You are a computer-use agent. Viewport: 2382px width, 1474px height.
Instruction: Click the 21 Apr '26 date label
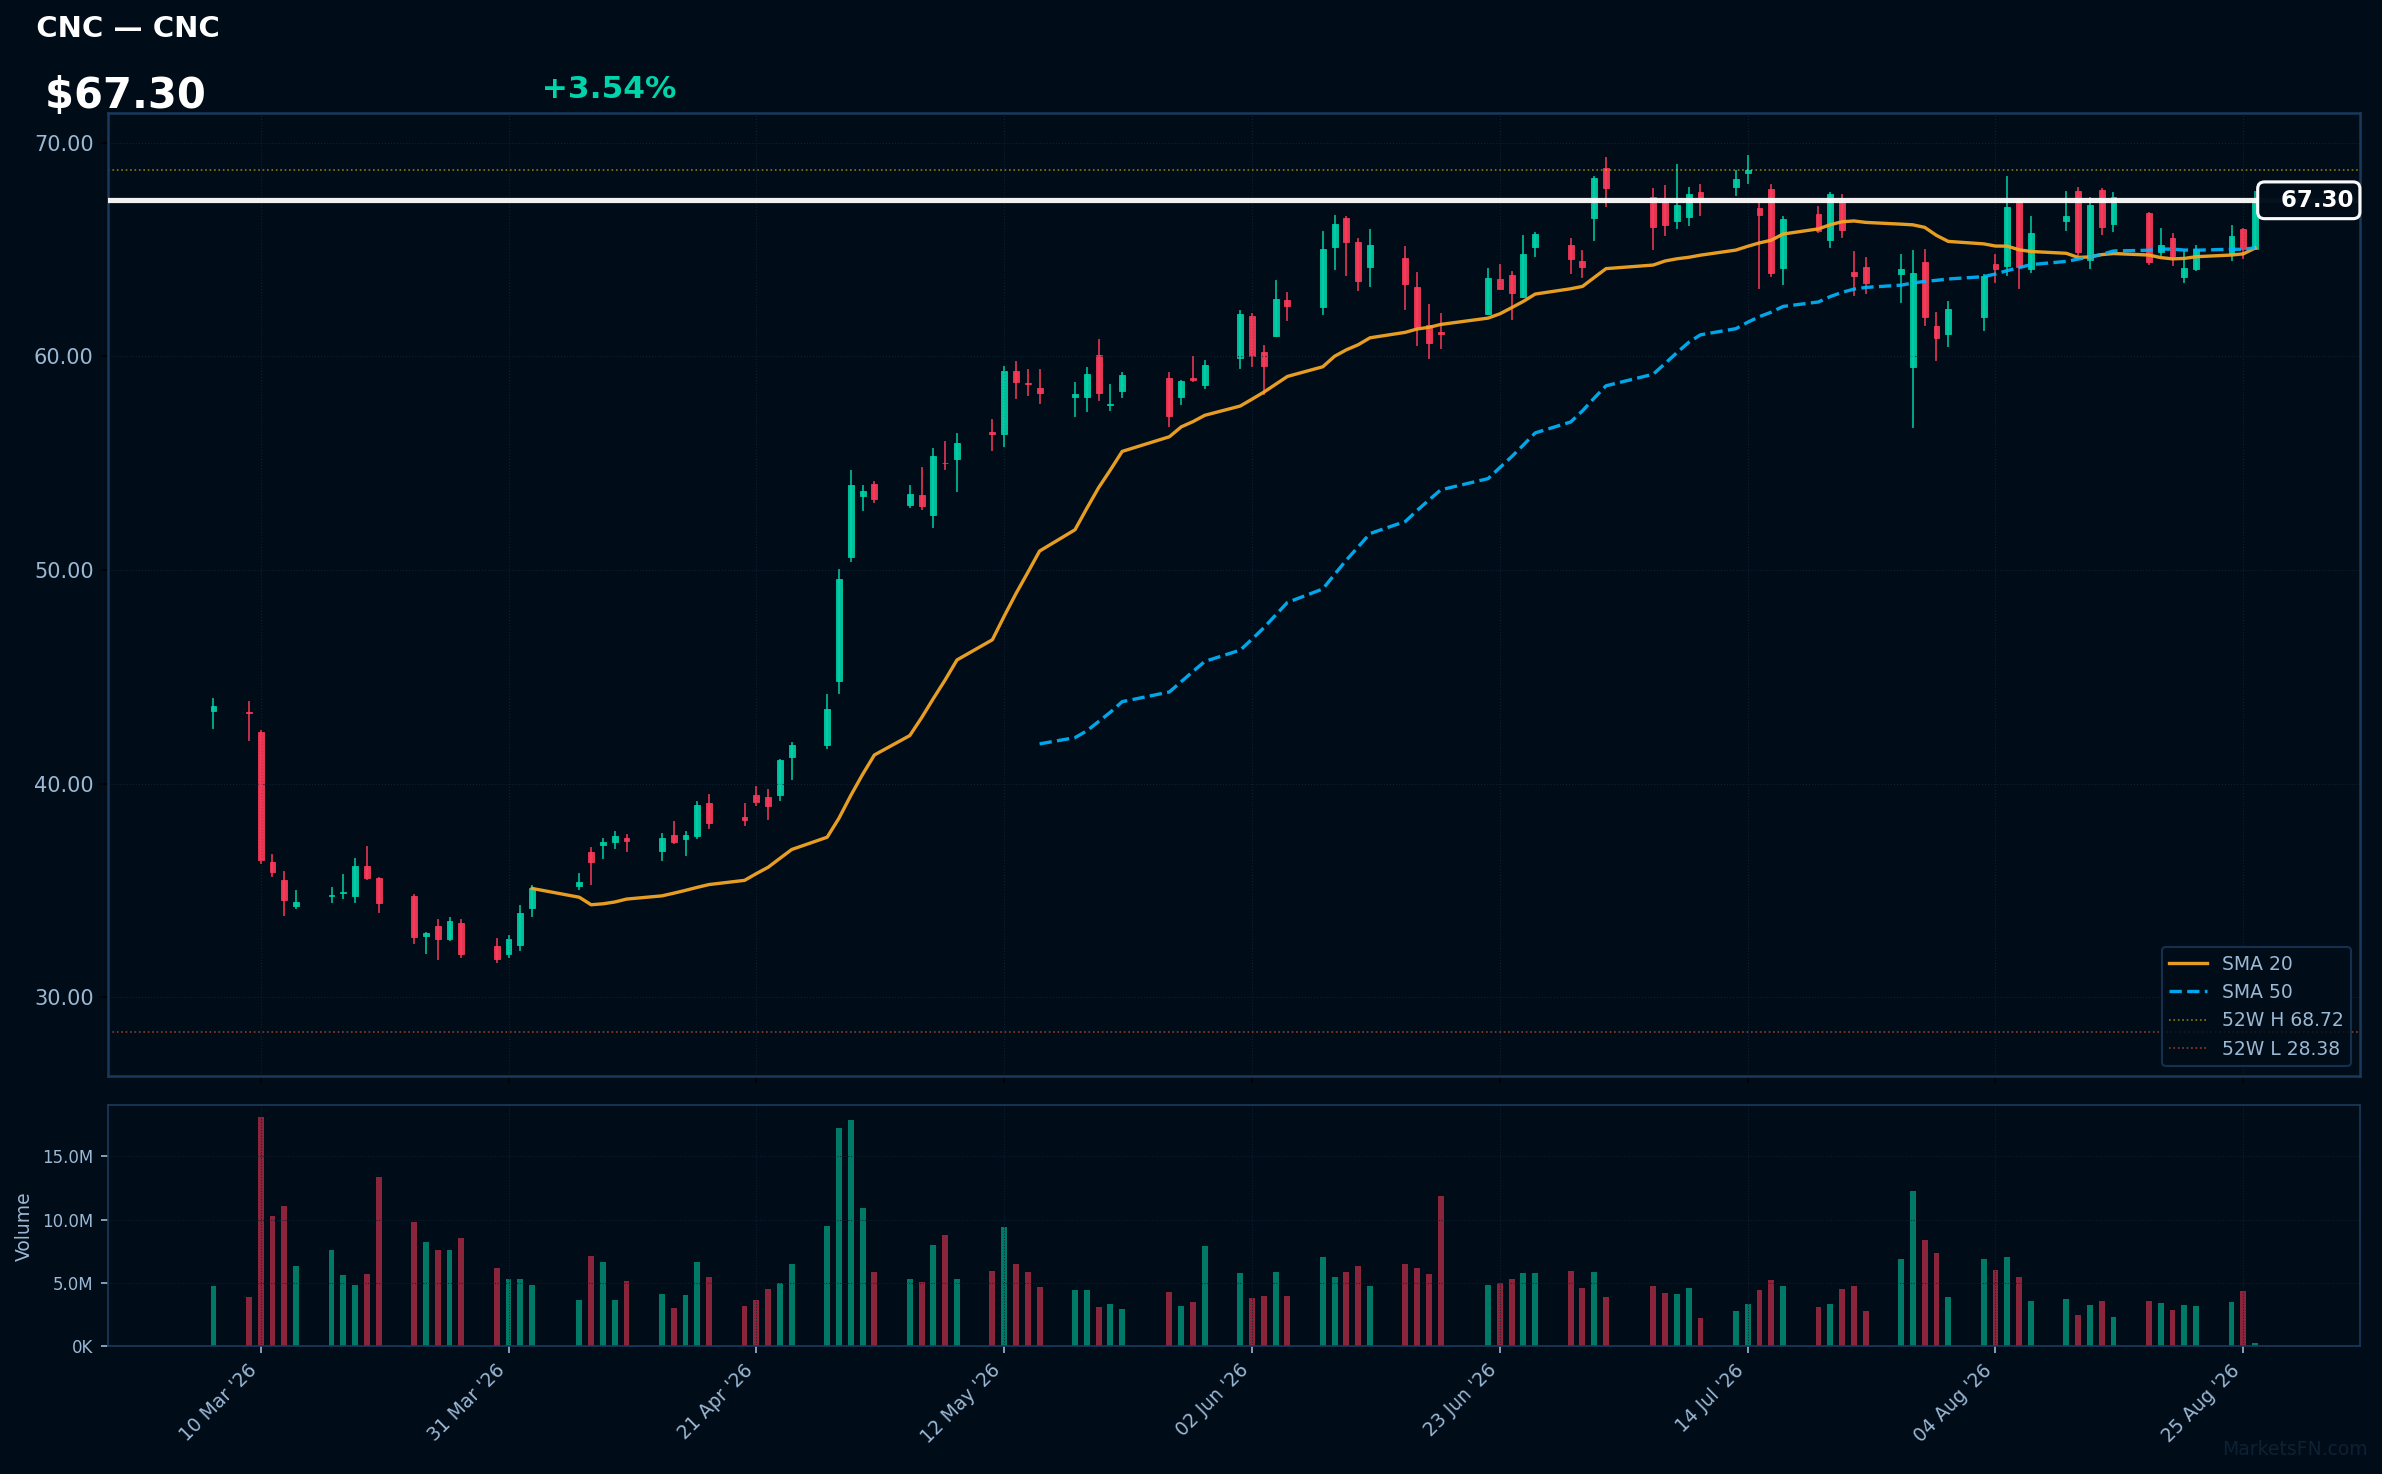point(714,1402)
